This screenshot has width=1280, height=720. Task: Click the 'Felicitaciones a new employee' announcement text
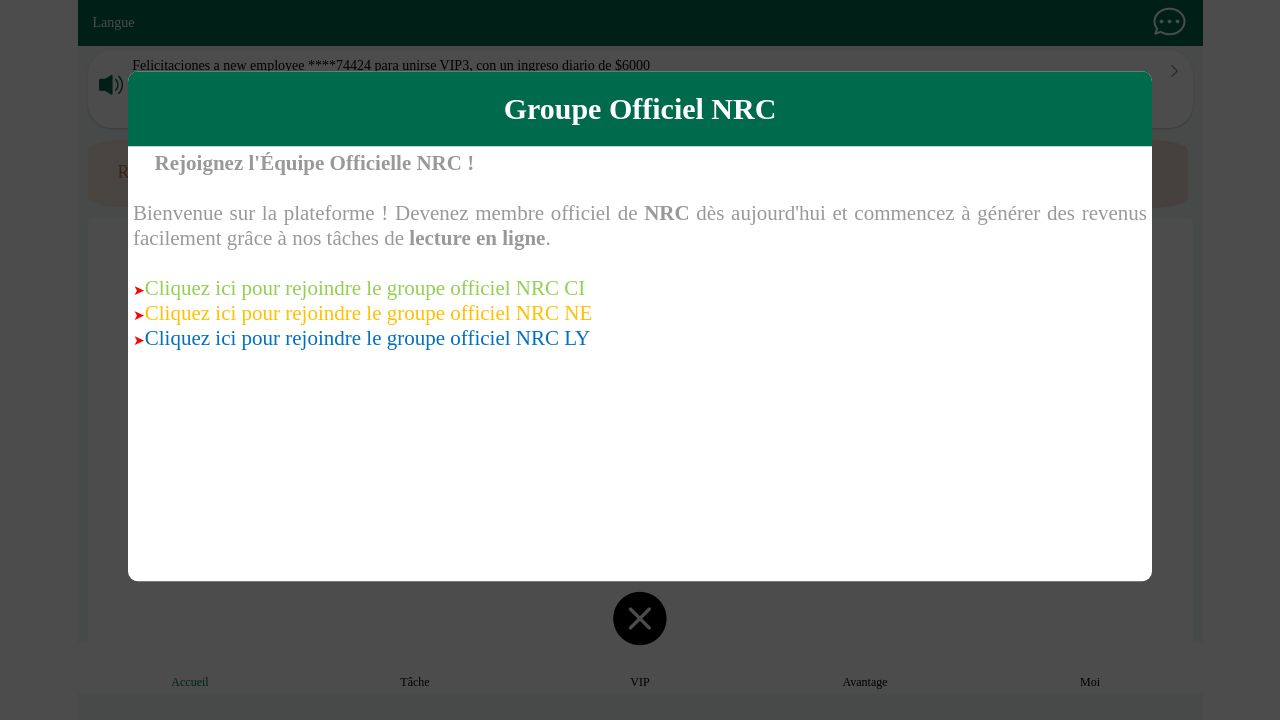(391, 65)
